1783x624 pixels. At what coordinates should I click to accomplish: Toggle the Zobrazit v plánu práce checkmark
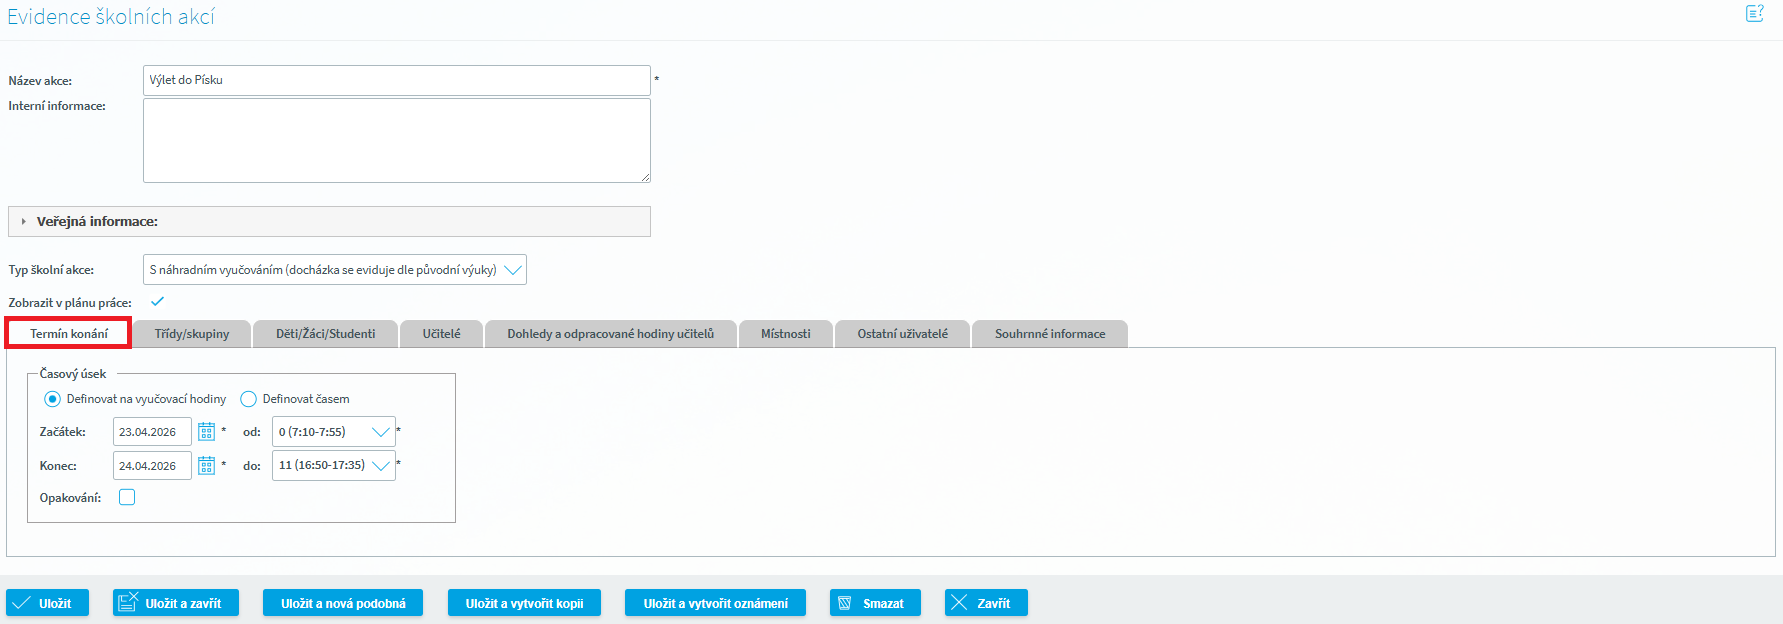point(157,302)
